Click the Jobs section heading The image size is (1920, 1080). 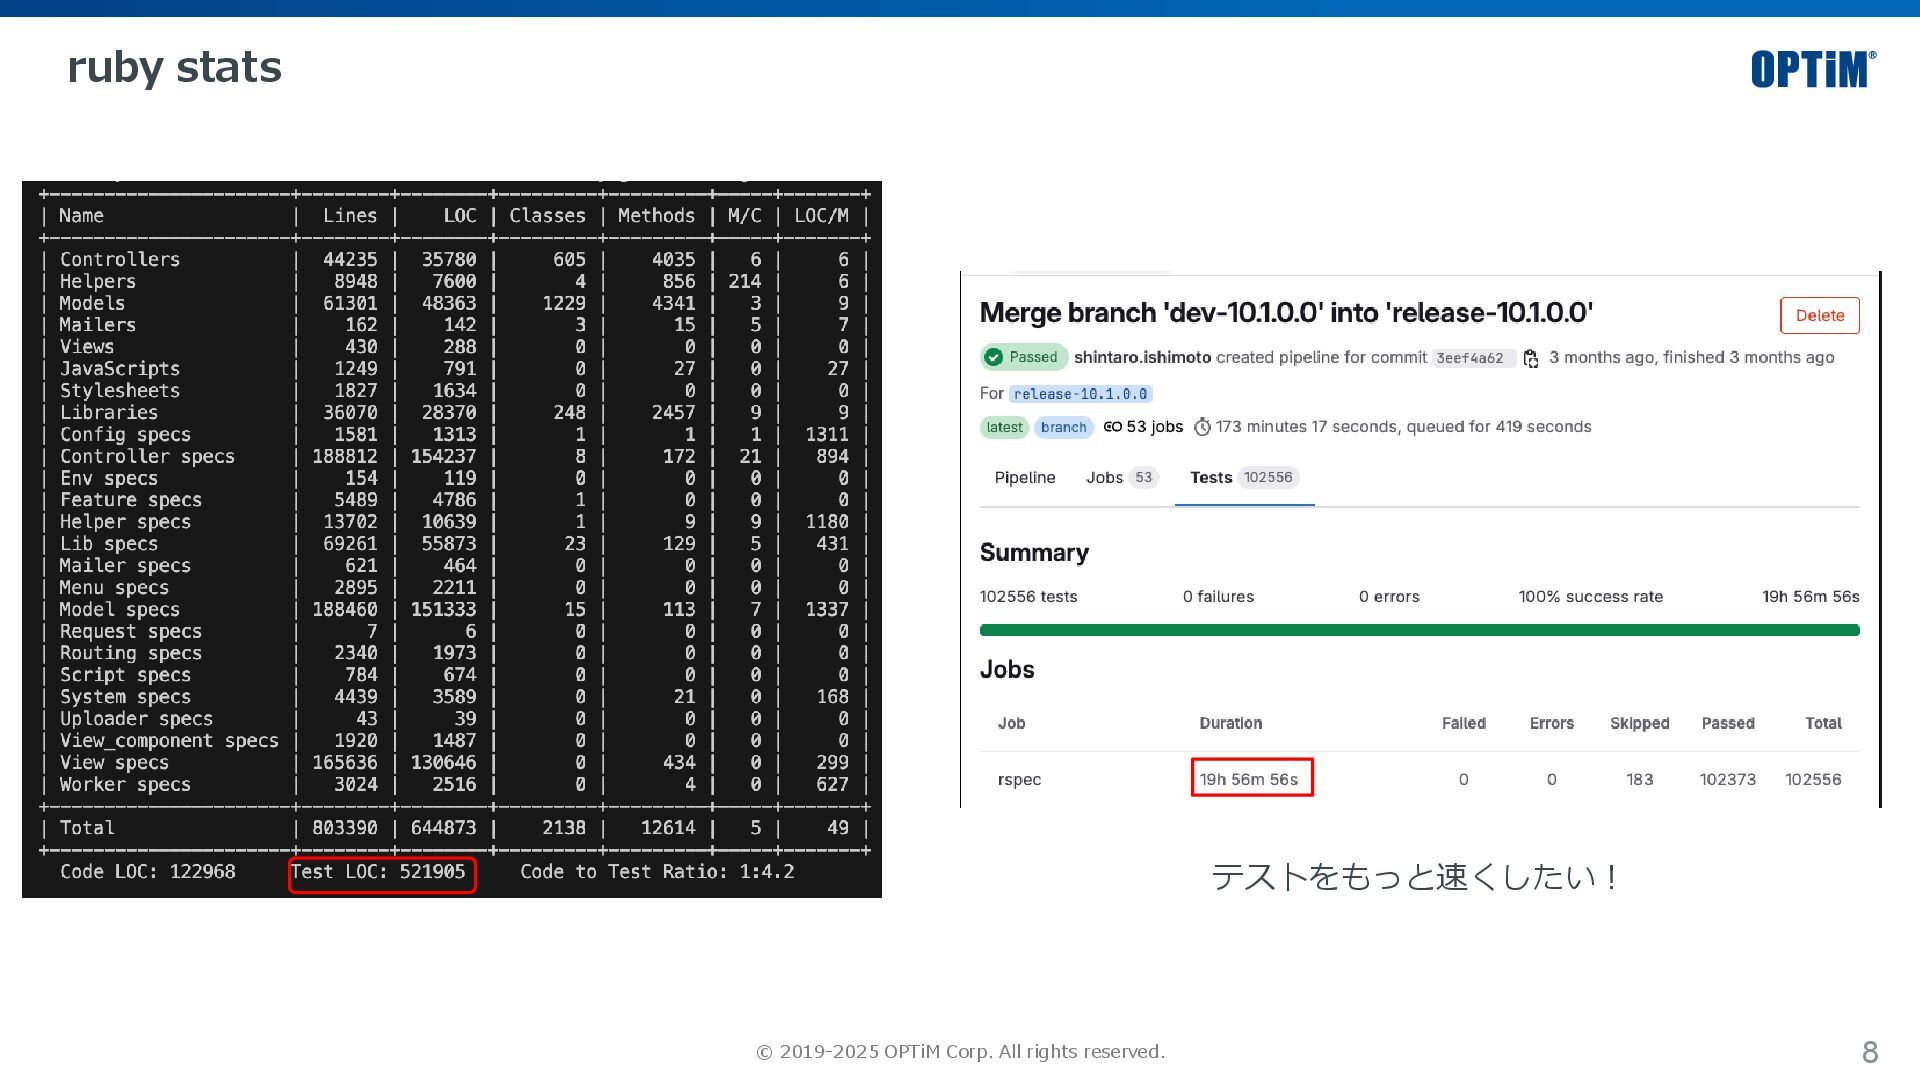click(1007, 669)
